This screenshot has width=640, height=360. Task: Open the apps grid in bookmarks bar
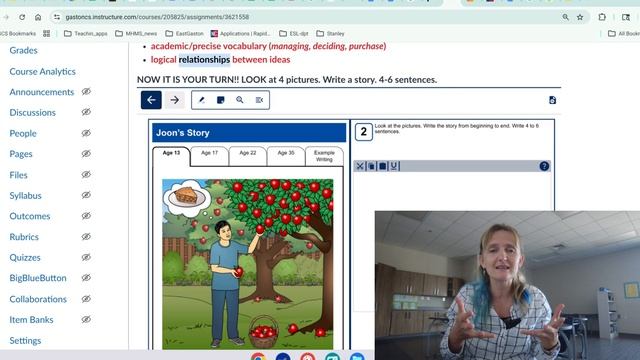47,33
